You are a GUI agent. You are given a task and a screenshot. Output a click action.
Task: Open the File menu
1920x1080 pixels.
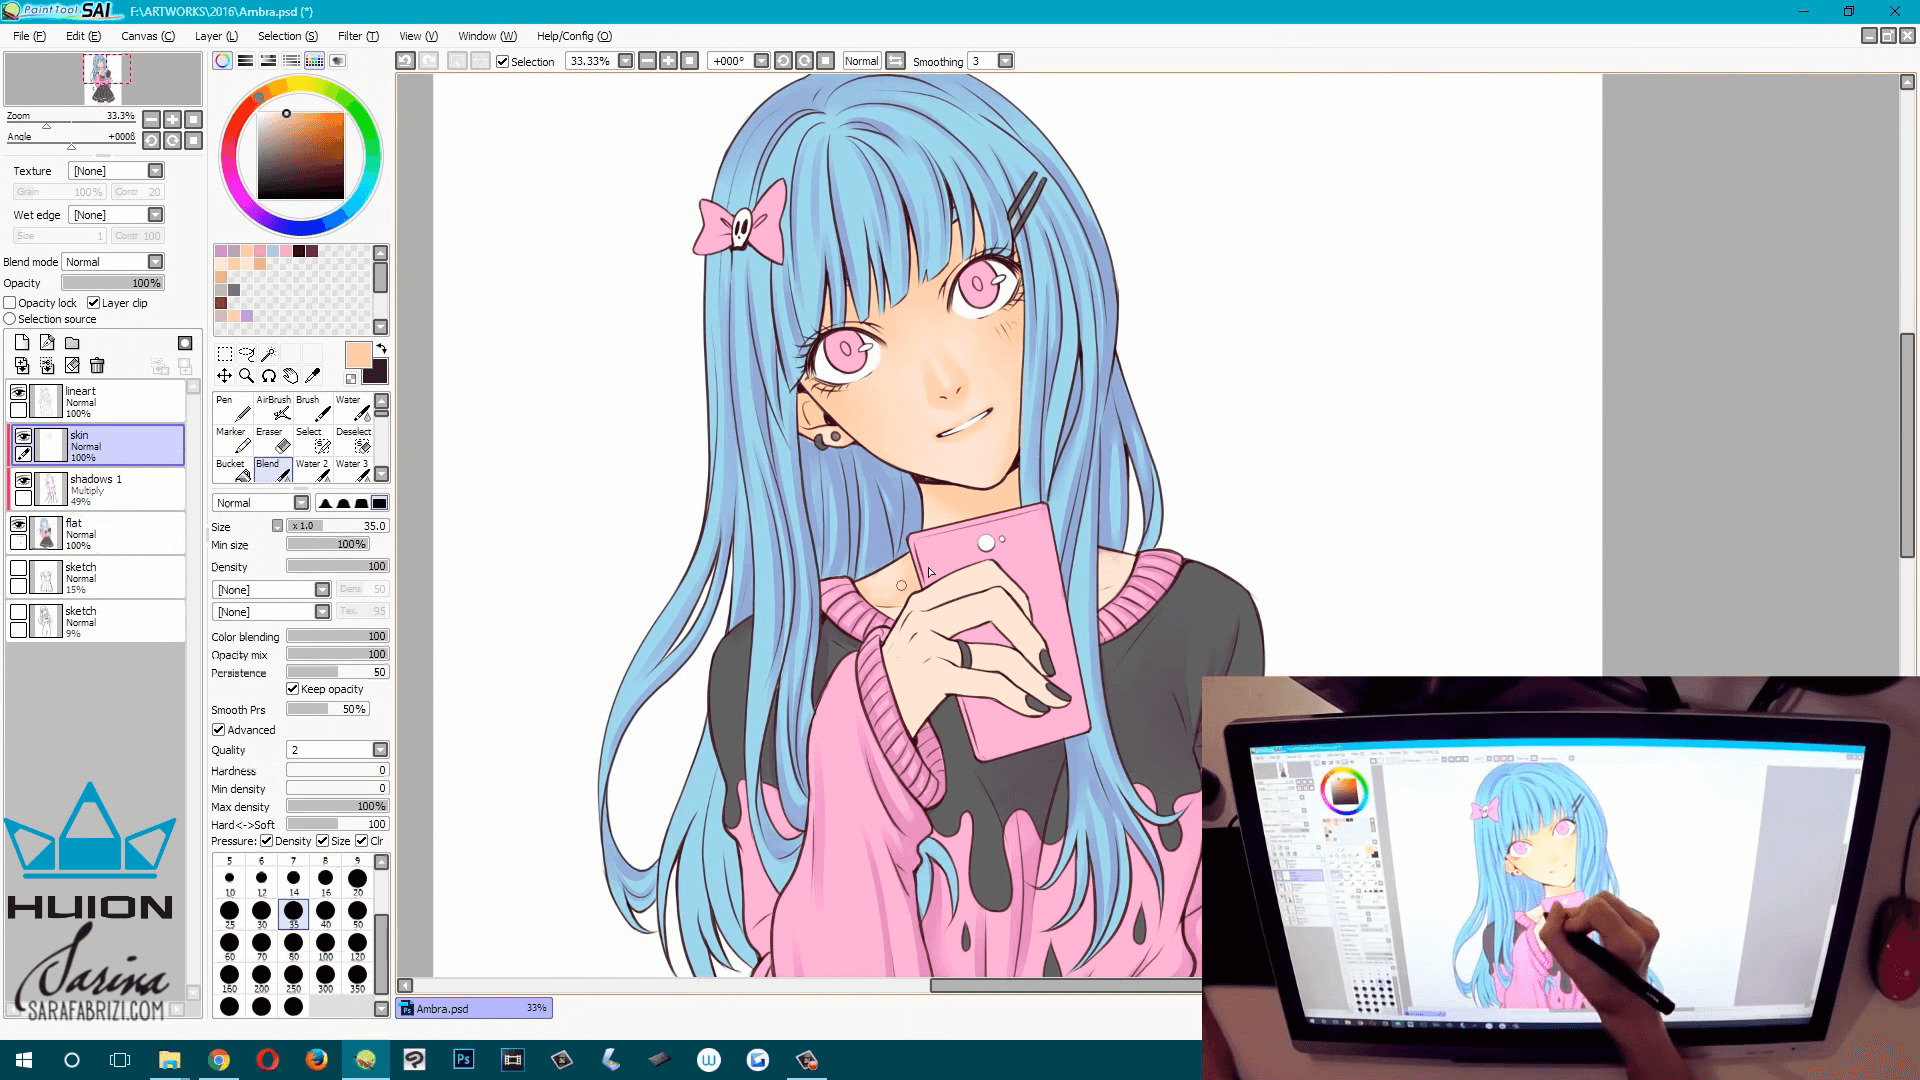pyautogui.click(x=29, y=36)
